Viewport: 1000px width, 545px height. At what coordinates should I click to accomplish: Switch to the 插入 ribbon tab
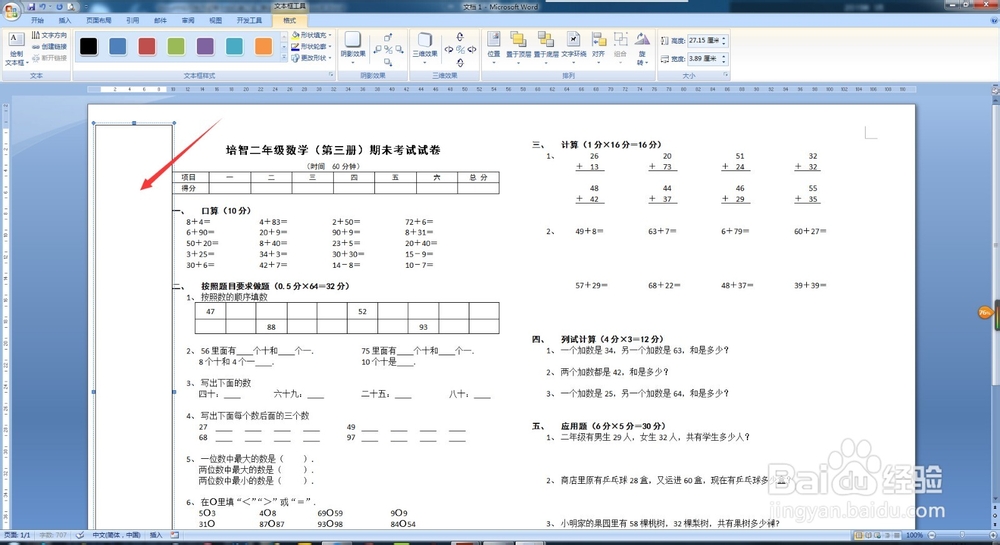coord(65,20)
